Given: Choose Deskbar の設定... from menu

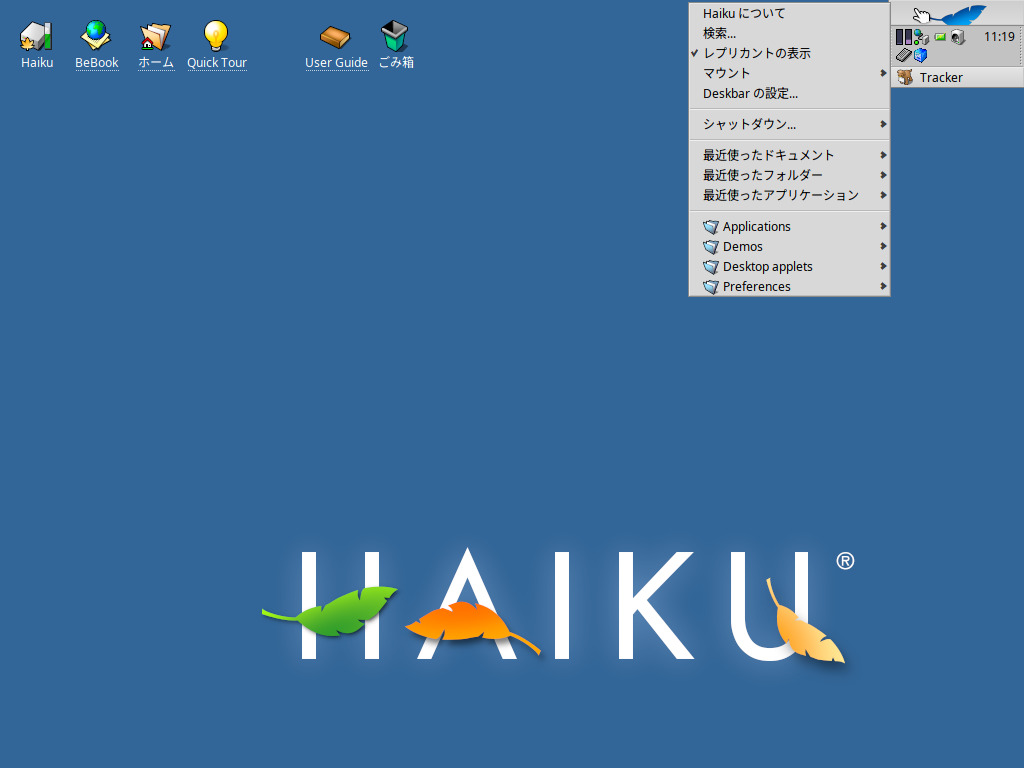Looking at the screenshot, I should (750, 93).
